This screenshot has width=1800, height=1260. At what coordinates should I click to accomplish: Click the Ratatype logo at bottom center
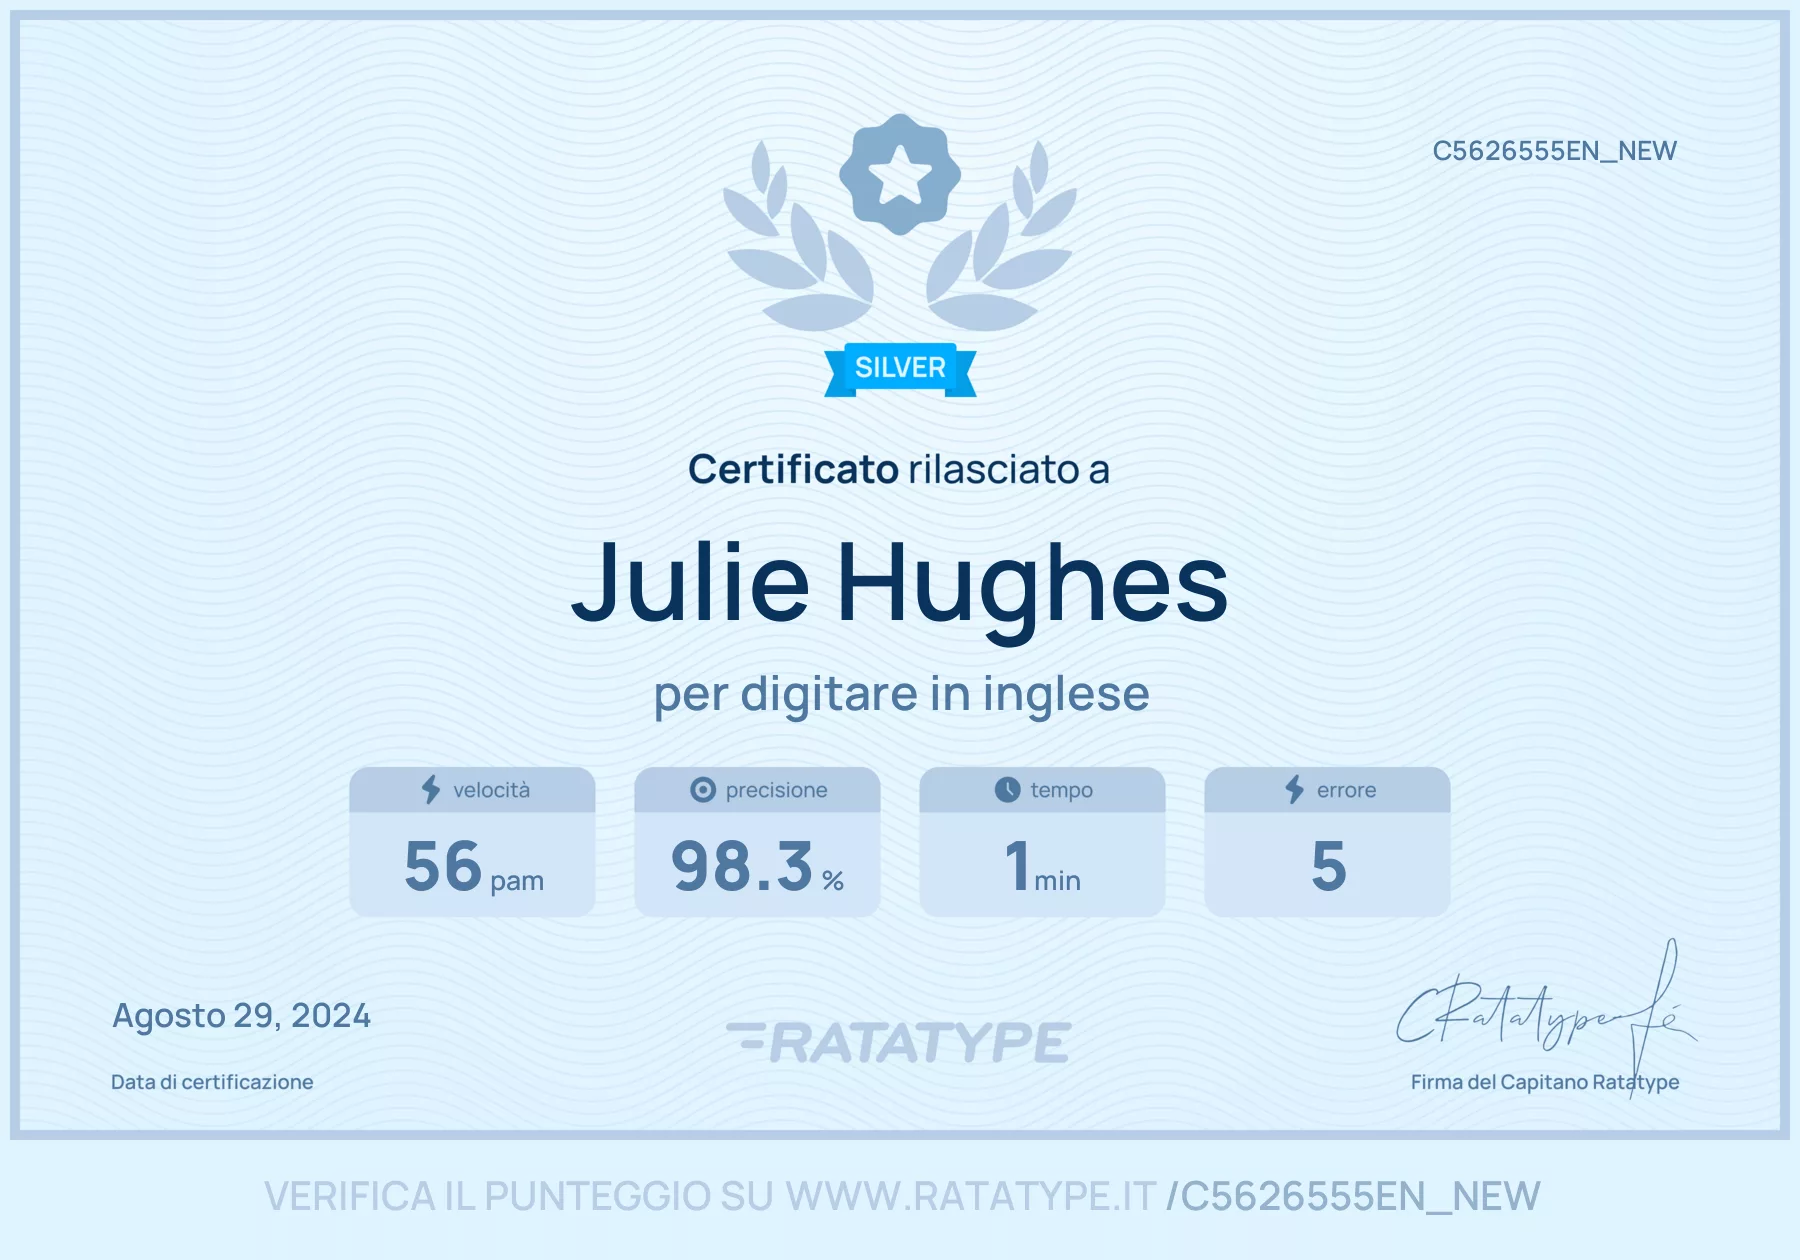pos(899,1042)
